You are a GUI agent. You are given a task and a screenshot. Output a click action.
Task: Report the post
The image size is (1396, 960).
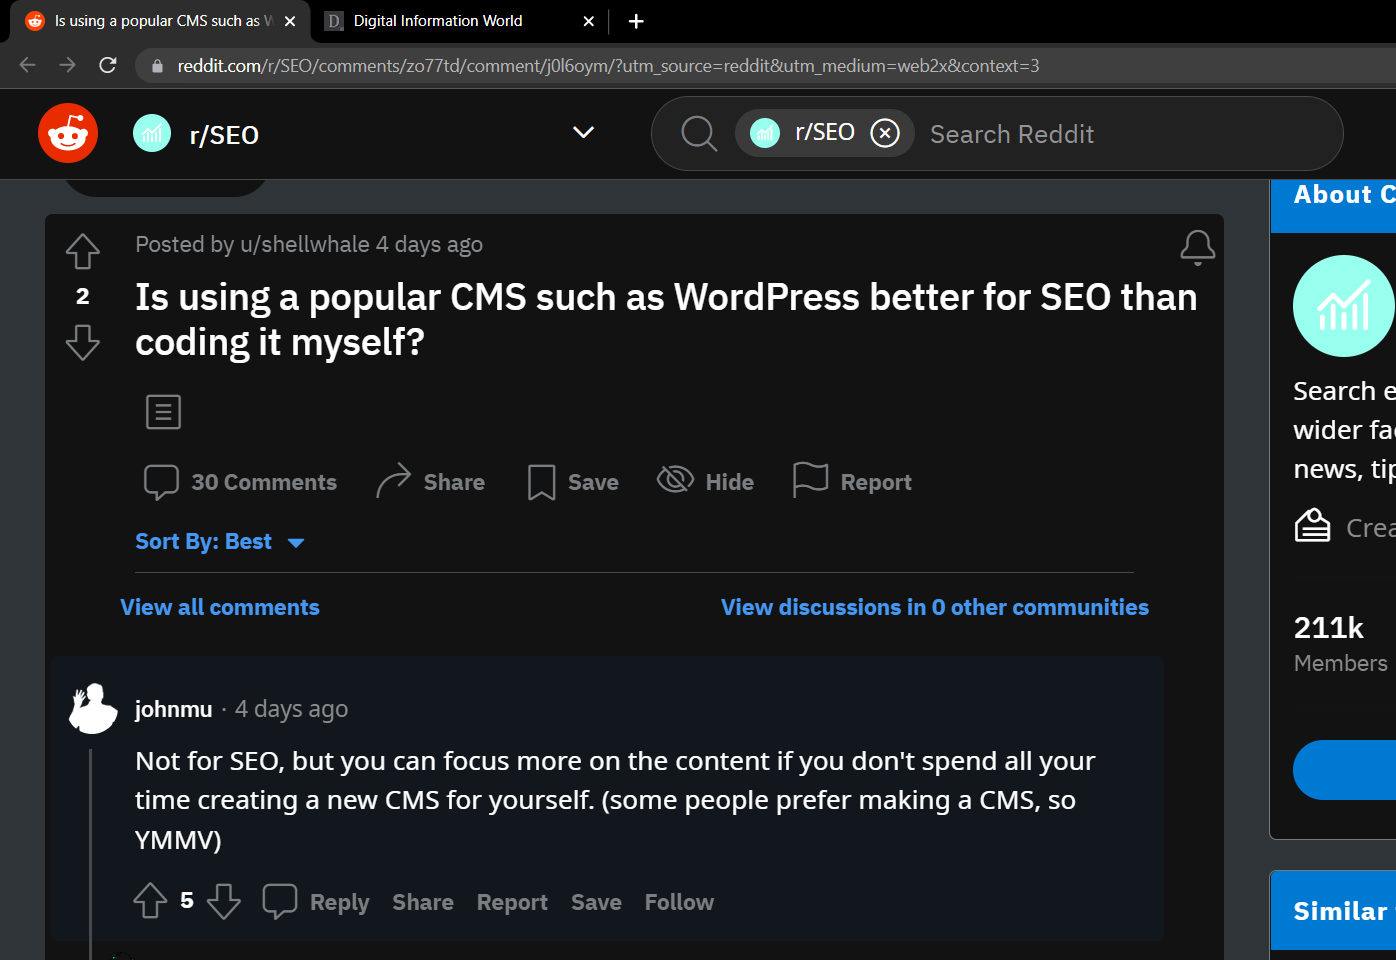pos(852,481)
